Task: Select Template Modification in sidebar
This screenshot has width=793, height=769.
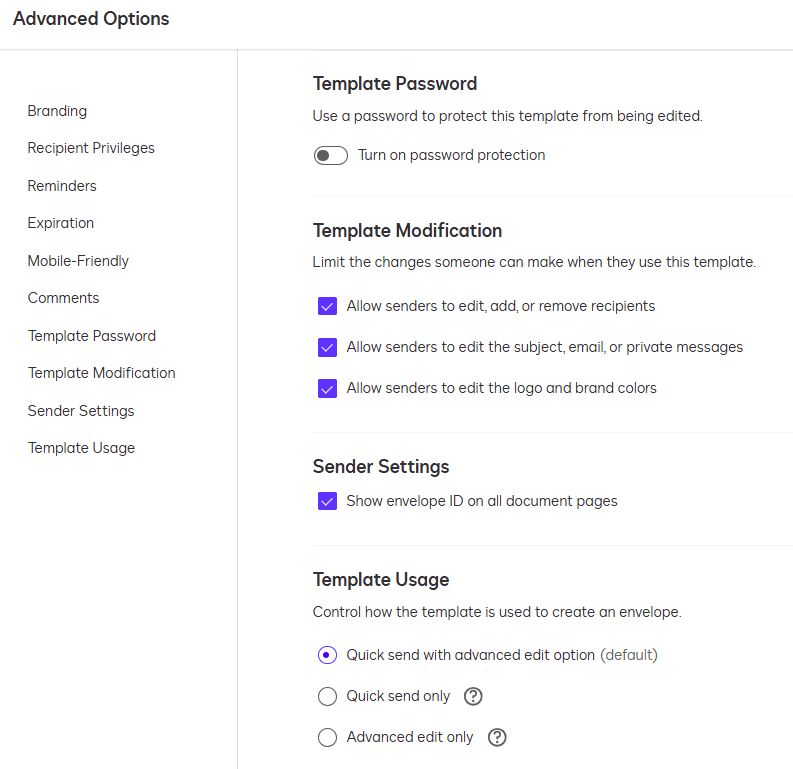Action: (x=102, y=373)
